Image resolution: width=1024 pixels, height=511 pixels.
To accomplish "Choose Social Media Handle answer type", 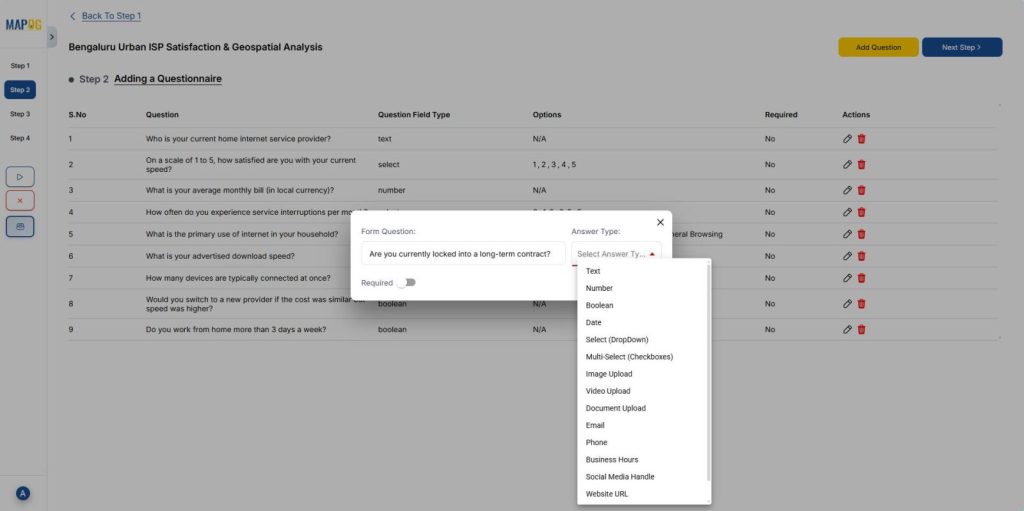I will click(x=643, y=476).
